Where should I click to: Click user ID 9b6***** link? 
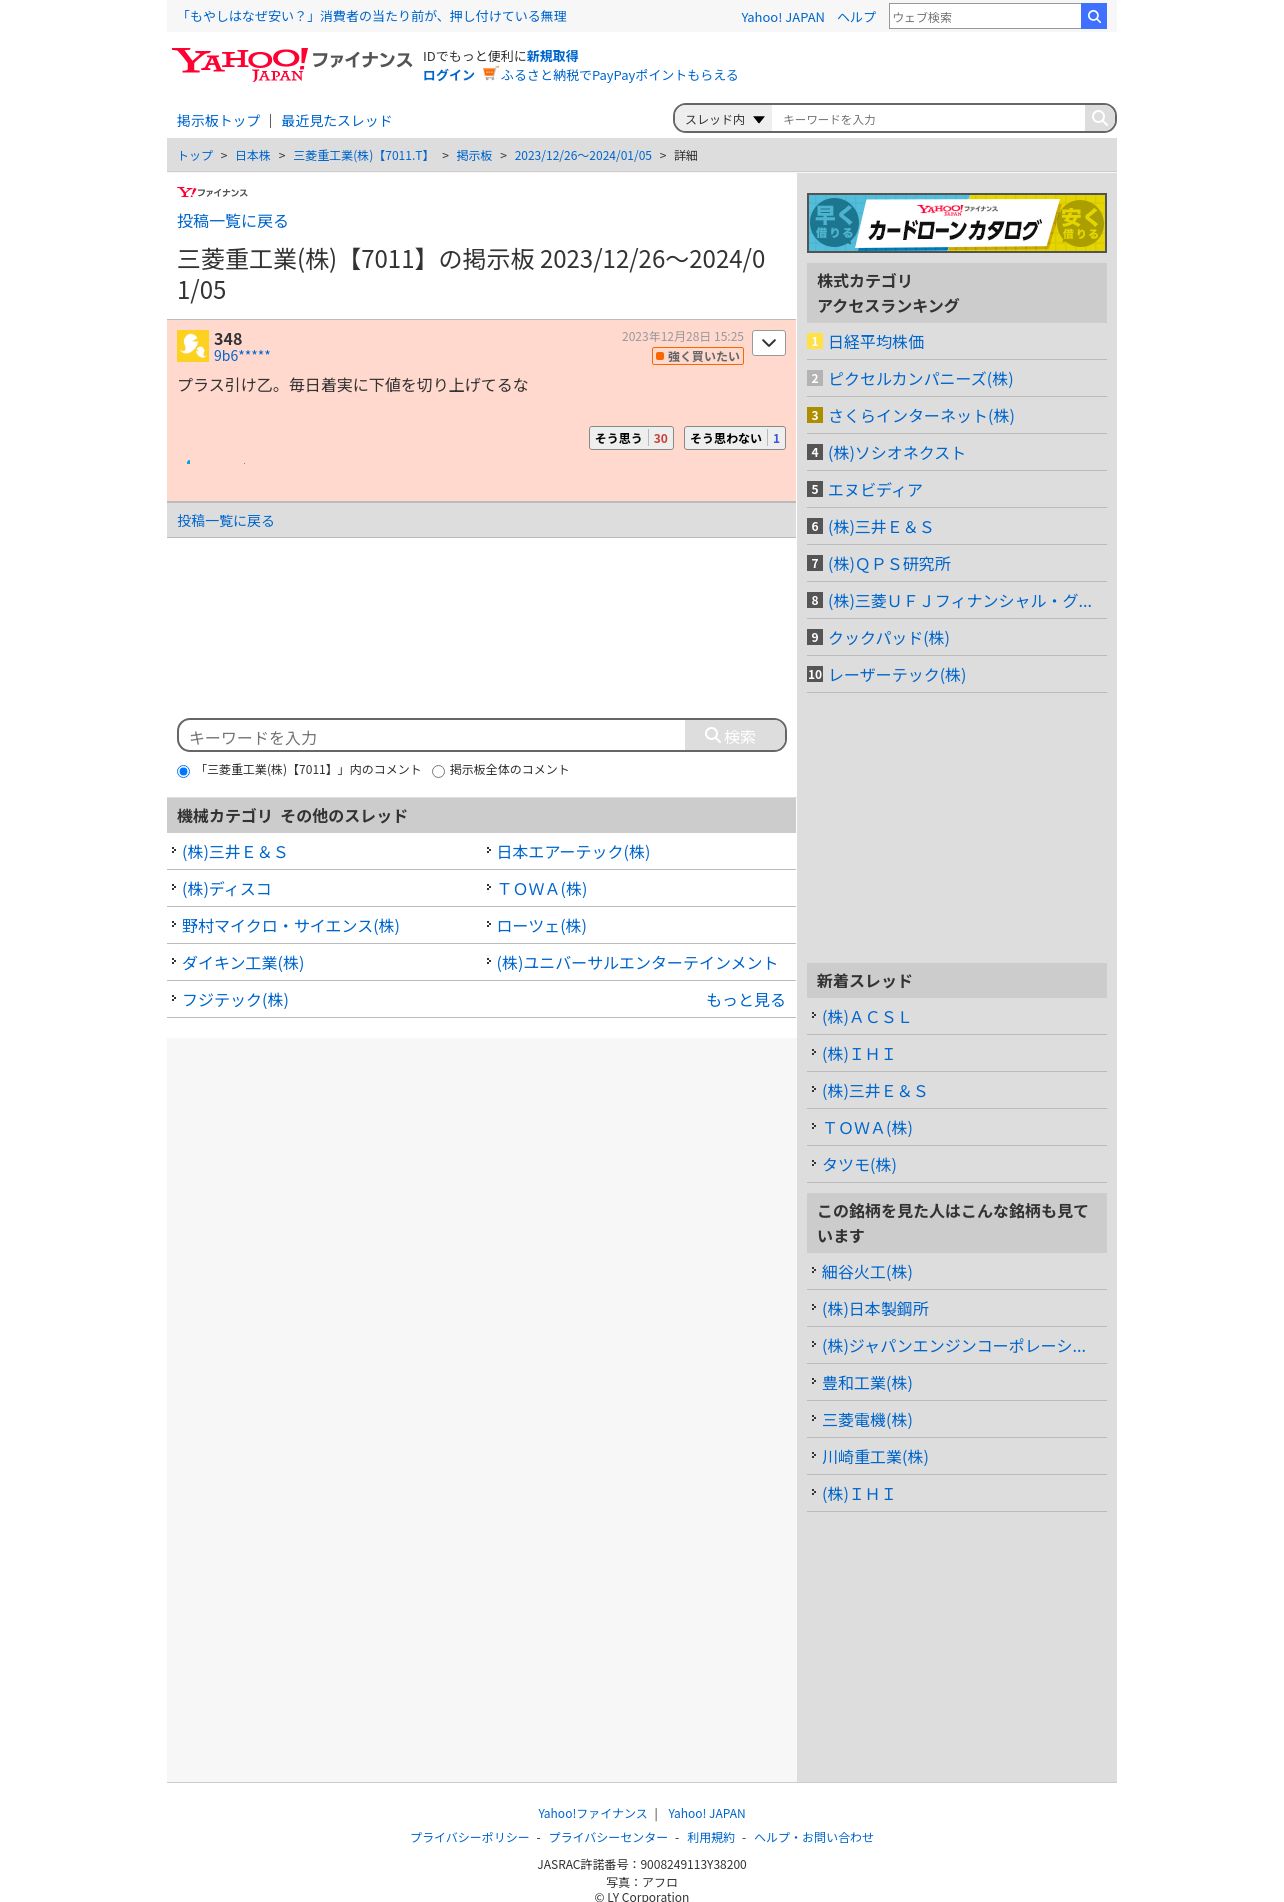point(242,356)
